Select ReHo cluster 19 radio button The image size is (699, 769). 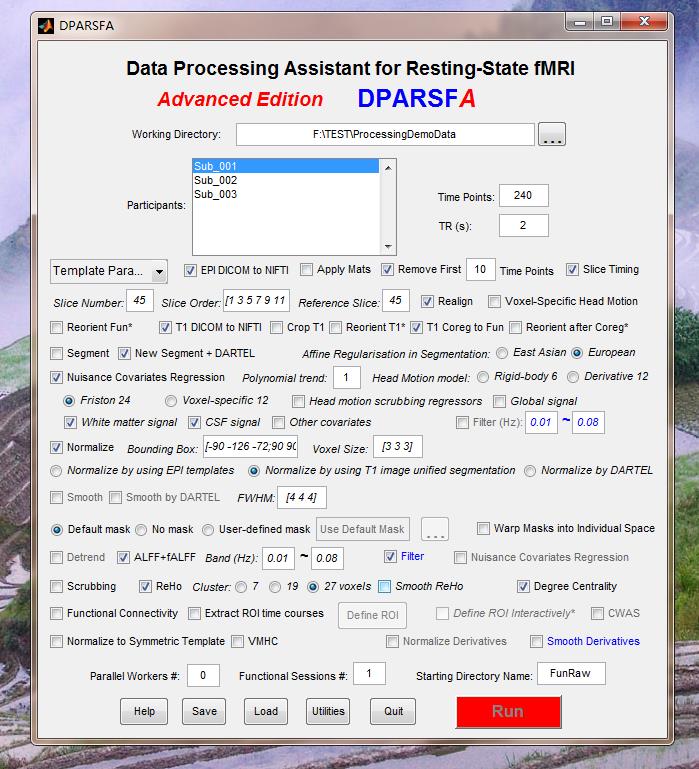(x=275, y=587)
